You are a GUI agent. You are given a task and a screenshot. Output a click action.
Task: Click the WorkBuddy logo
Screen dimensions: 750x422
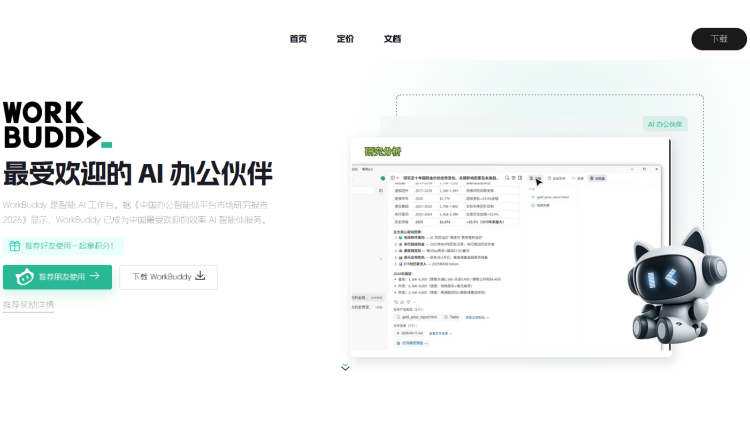point(57,124)
